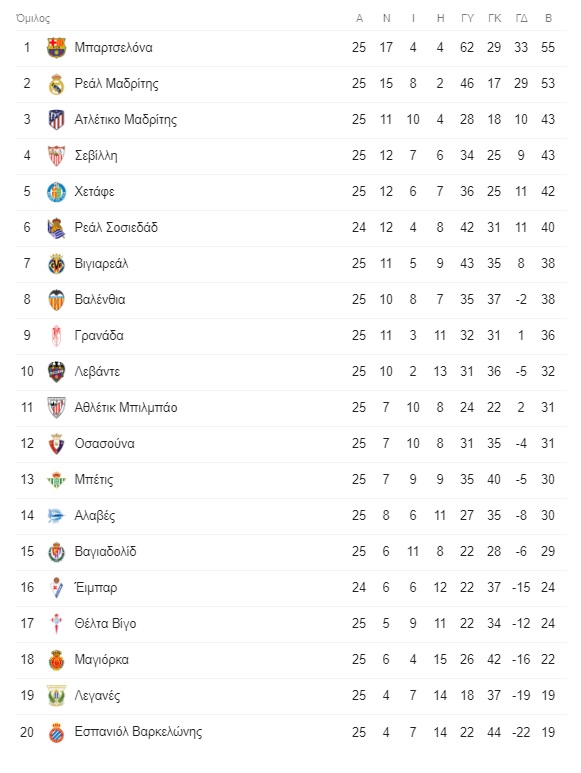Click the Getafe blue round crest
Image resolution: width=581 pixels, height=773 pixels.
click(56, 192)
